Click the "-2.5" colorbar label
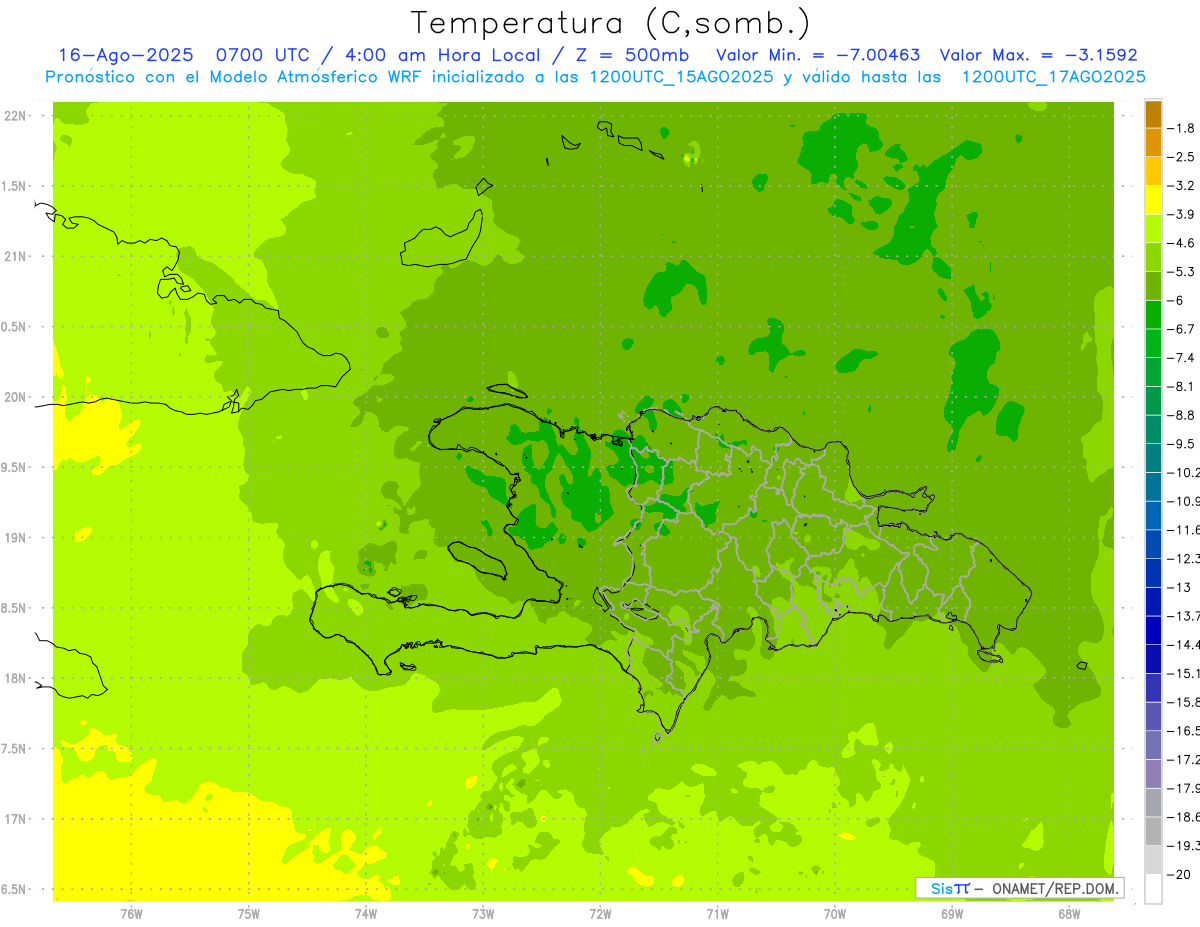The width and height of the screenshot is (1200, 927). (1181, 157)
